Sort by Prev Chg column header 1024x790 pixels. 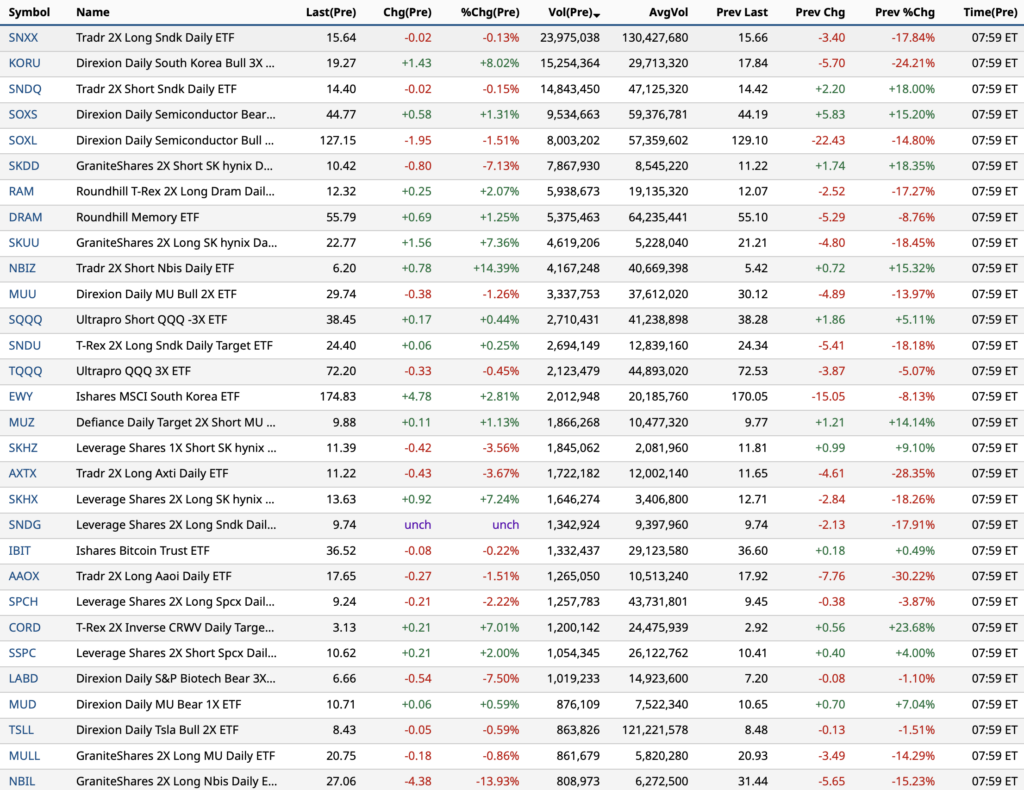tap(820, 12)
